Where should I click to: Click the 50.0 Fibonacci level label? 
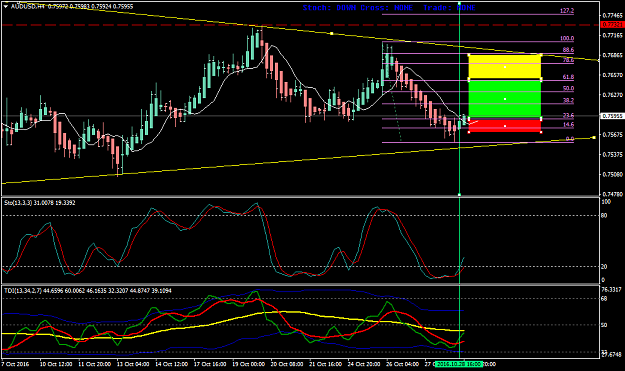(x=568, y=88)
